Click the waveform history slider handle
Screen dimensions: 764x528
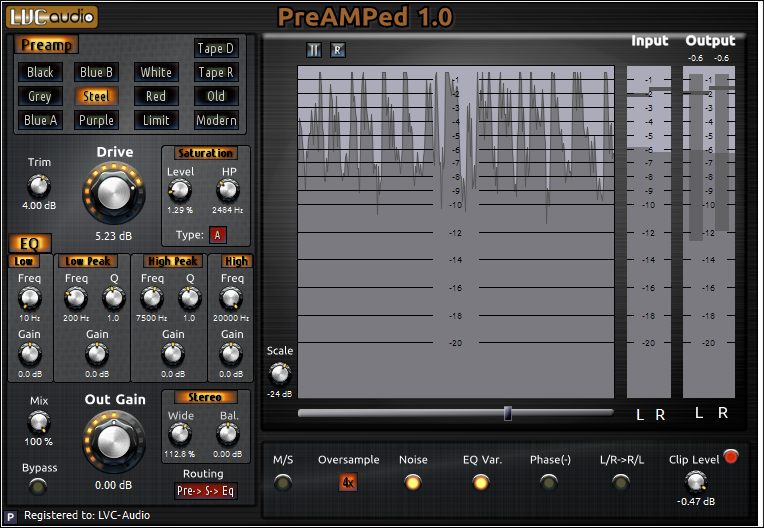pyautogui.click(x=507, y=413)
